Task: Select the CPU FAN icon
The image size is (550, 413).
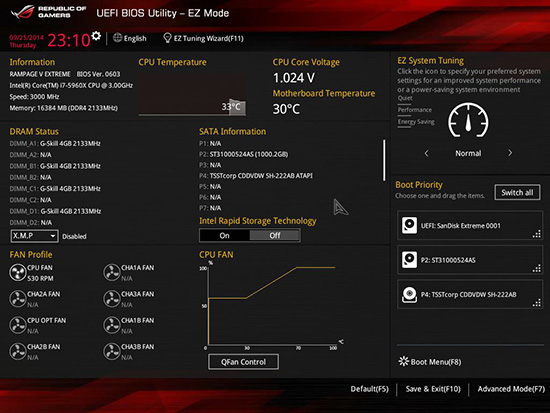Action: 18,272
